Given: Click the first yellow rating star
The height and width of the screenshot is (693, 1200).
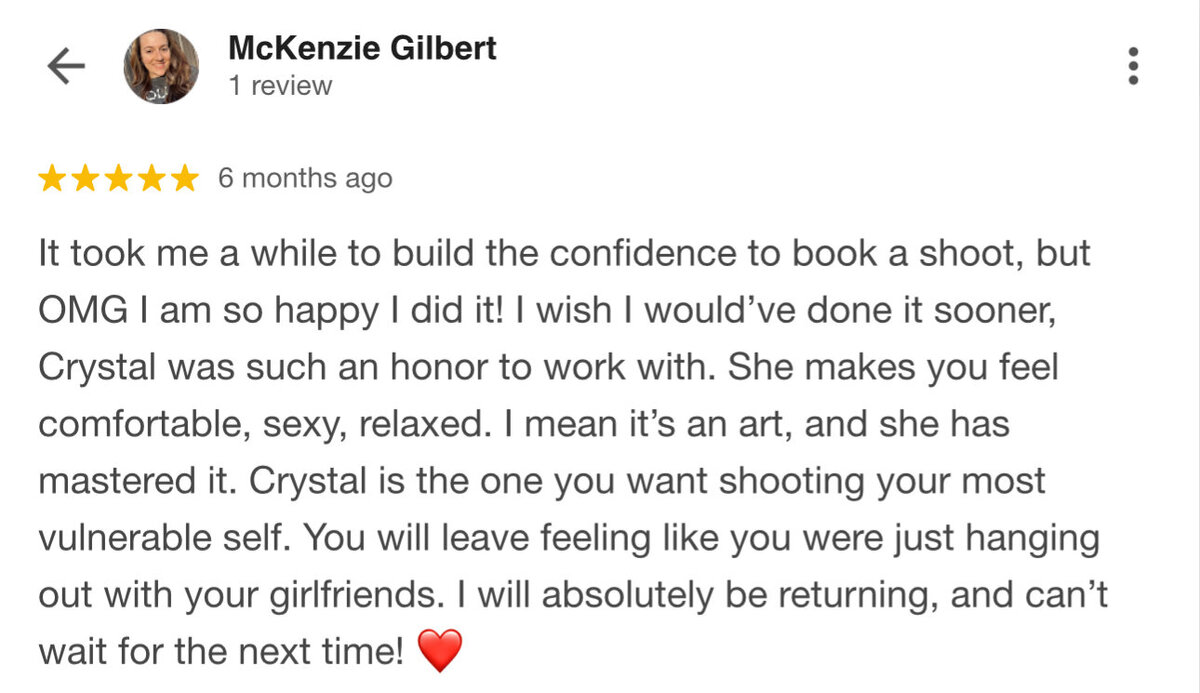Looking at the screenshot, I should point(54,179).
